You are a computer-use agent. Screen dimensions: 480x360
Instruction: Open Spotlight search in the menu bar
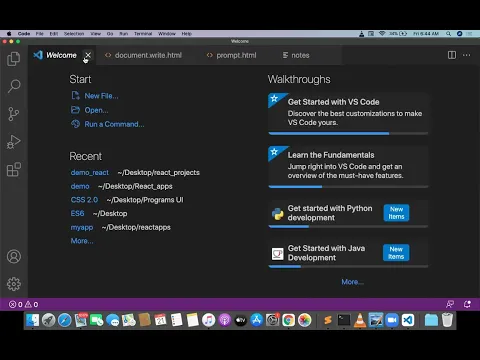(x=449, y=34)
